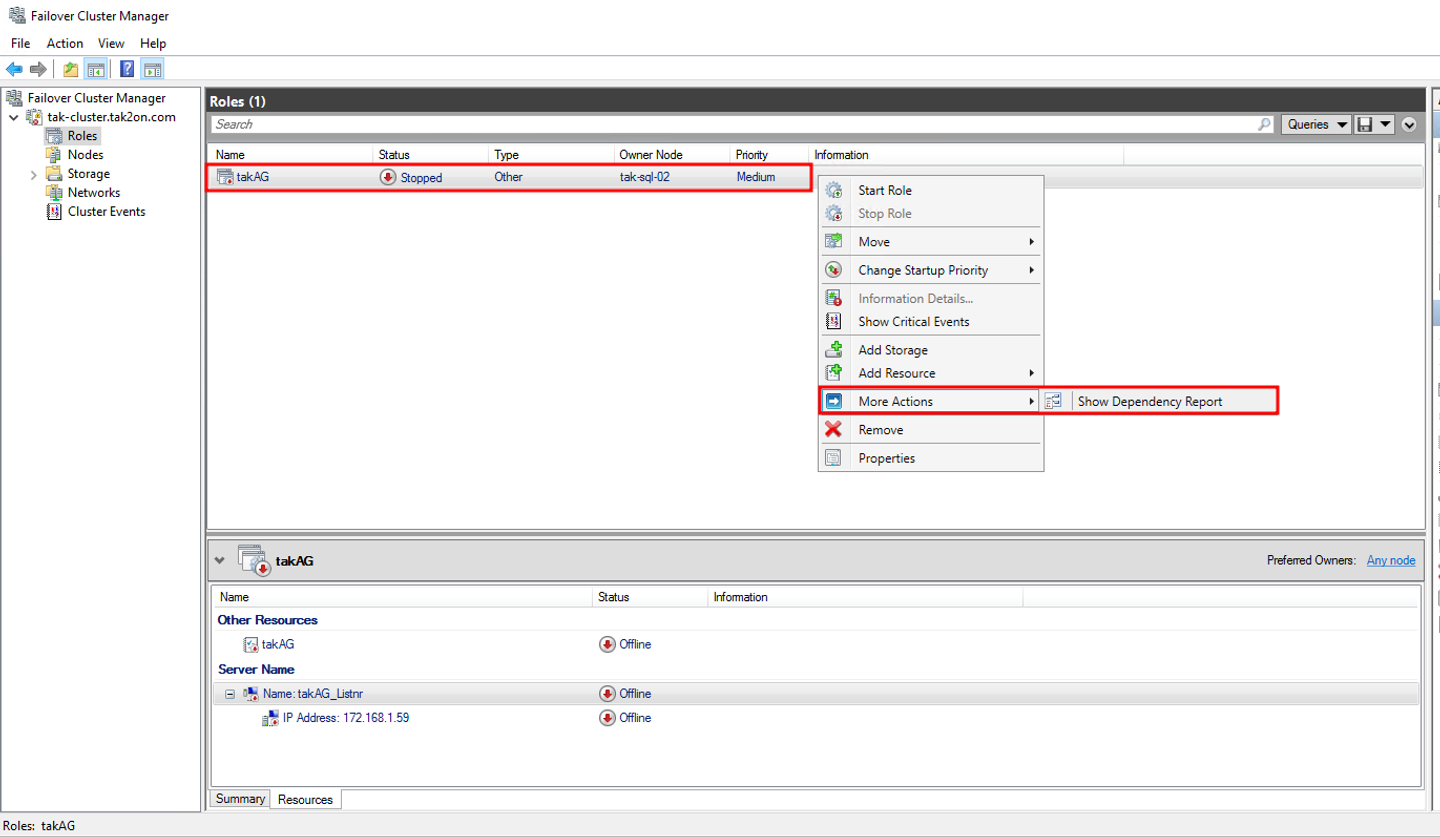Click the Show Dependency Report icon
The image size is (1440, 837).
(1053, 401)
